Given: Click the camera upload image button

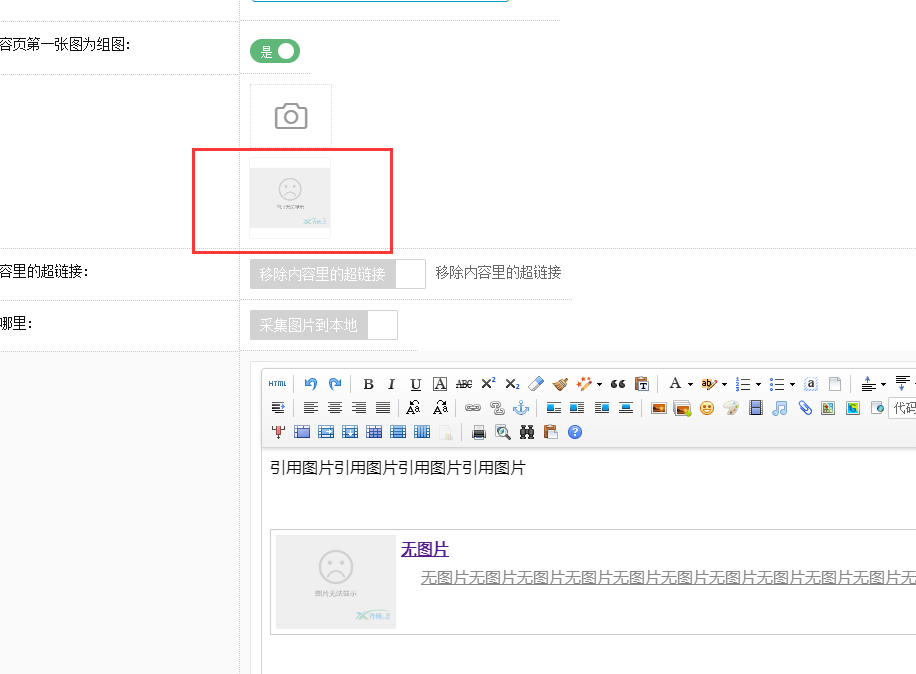Looking at the screenshot, I should [x=290, y=117].
